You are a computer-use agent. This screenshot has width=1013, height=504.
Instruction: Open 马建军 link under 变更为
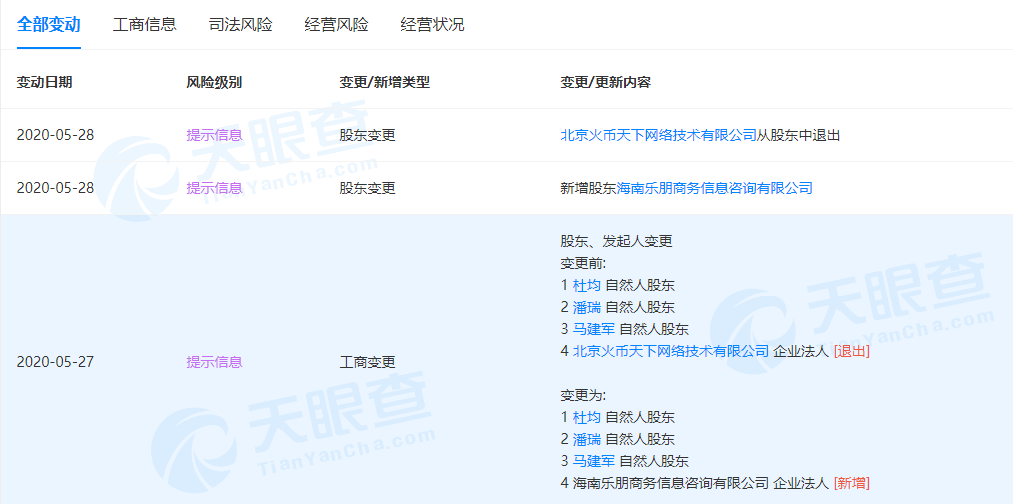[594, 461]
